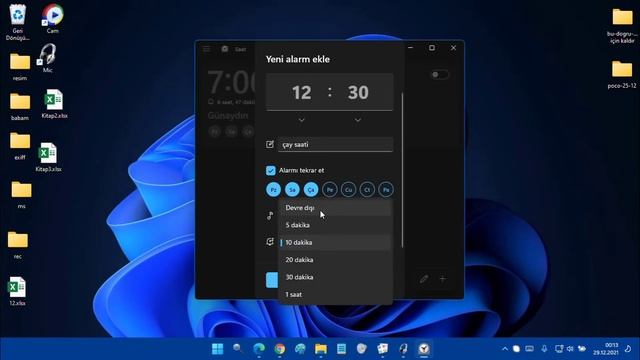Click the plus add alarm icon
Viewport: 640px width, 360px height.
(443, 279)
